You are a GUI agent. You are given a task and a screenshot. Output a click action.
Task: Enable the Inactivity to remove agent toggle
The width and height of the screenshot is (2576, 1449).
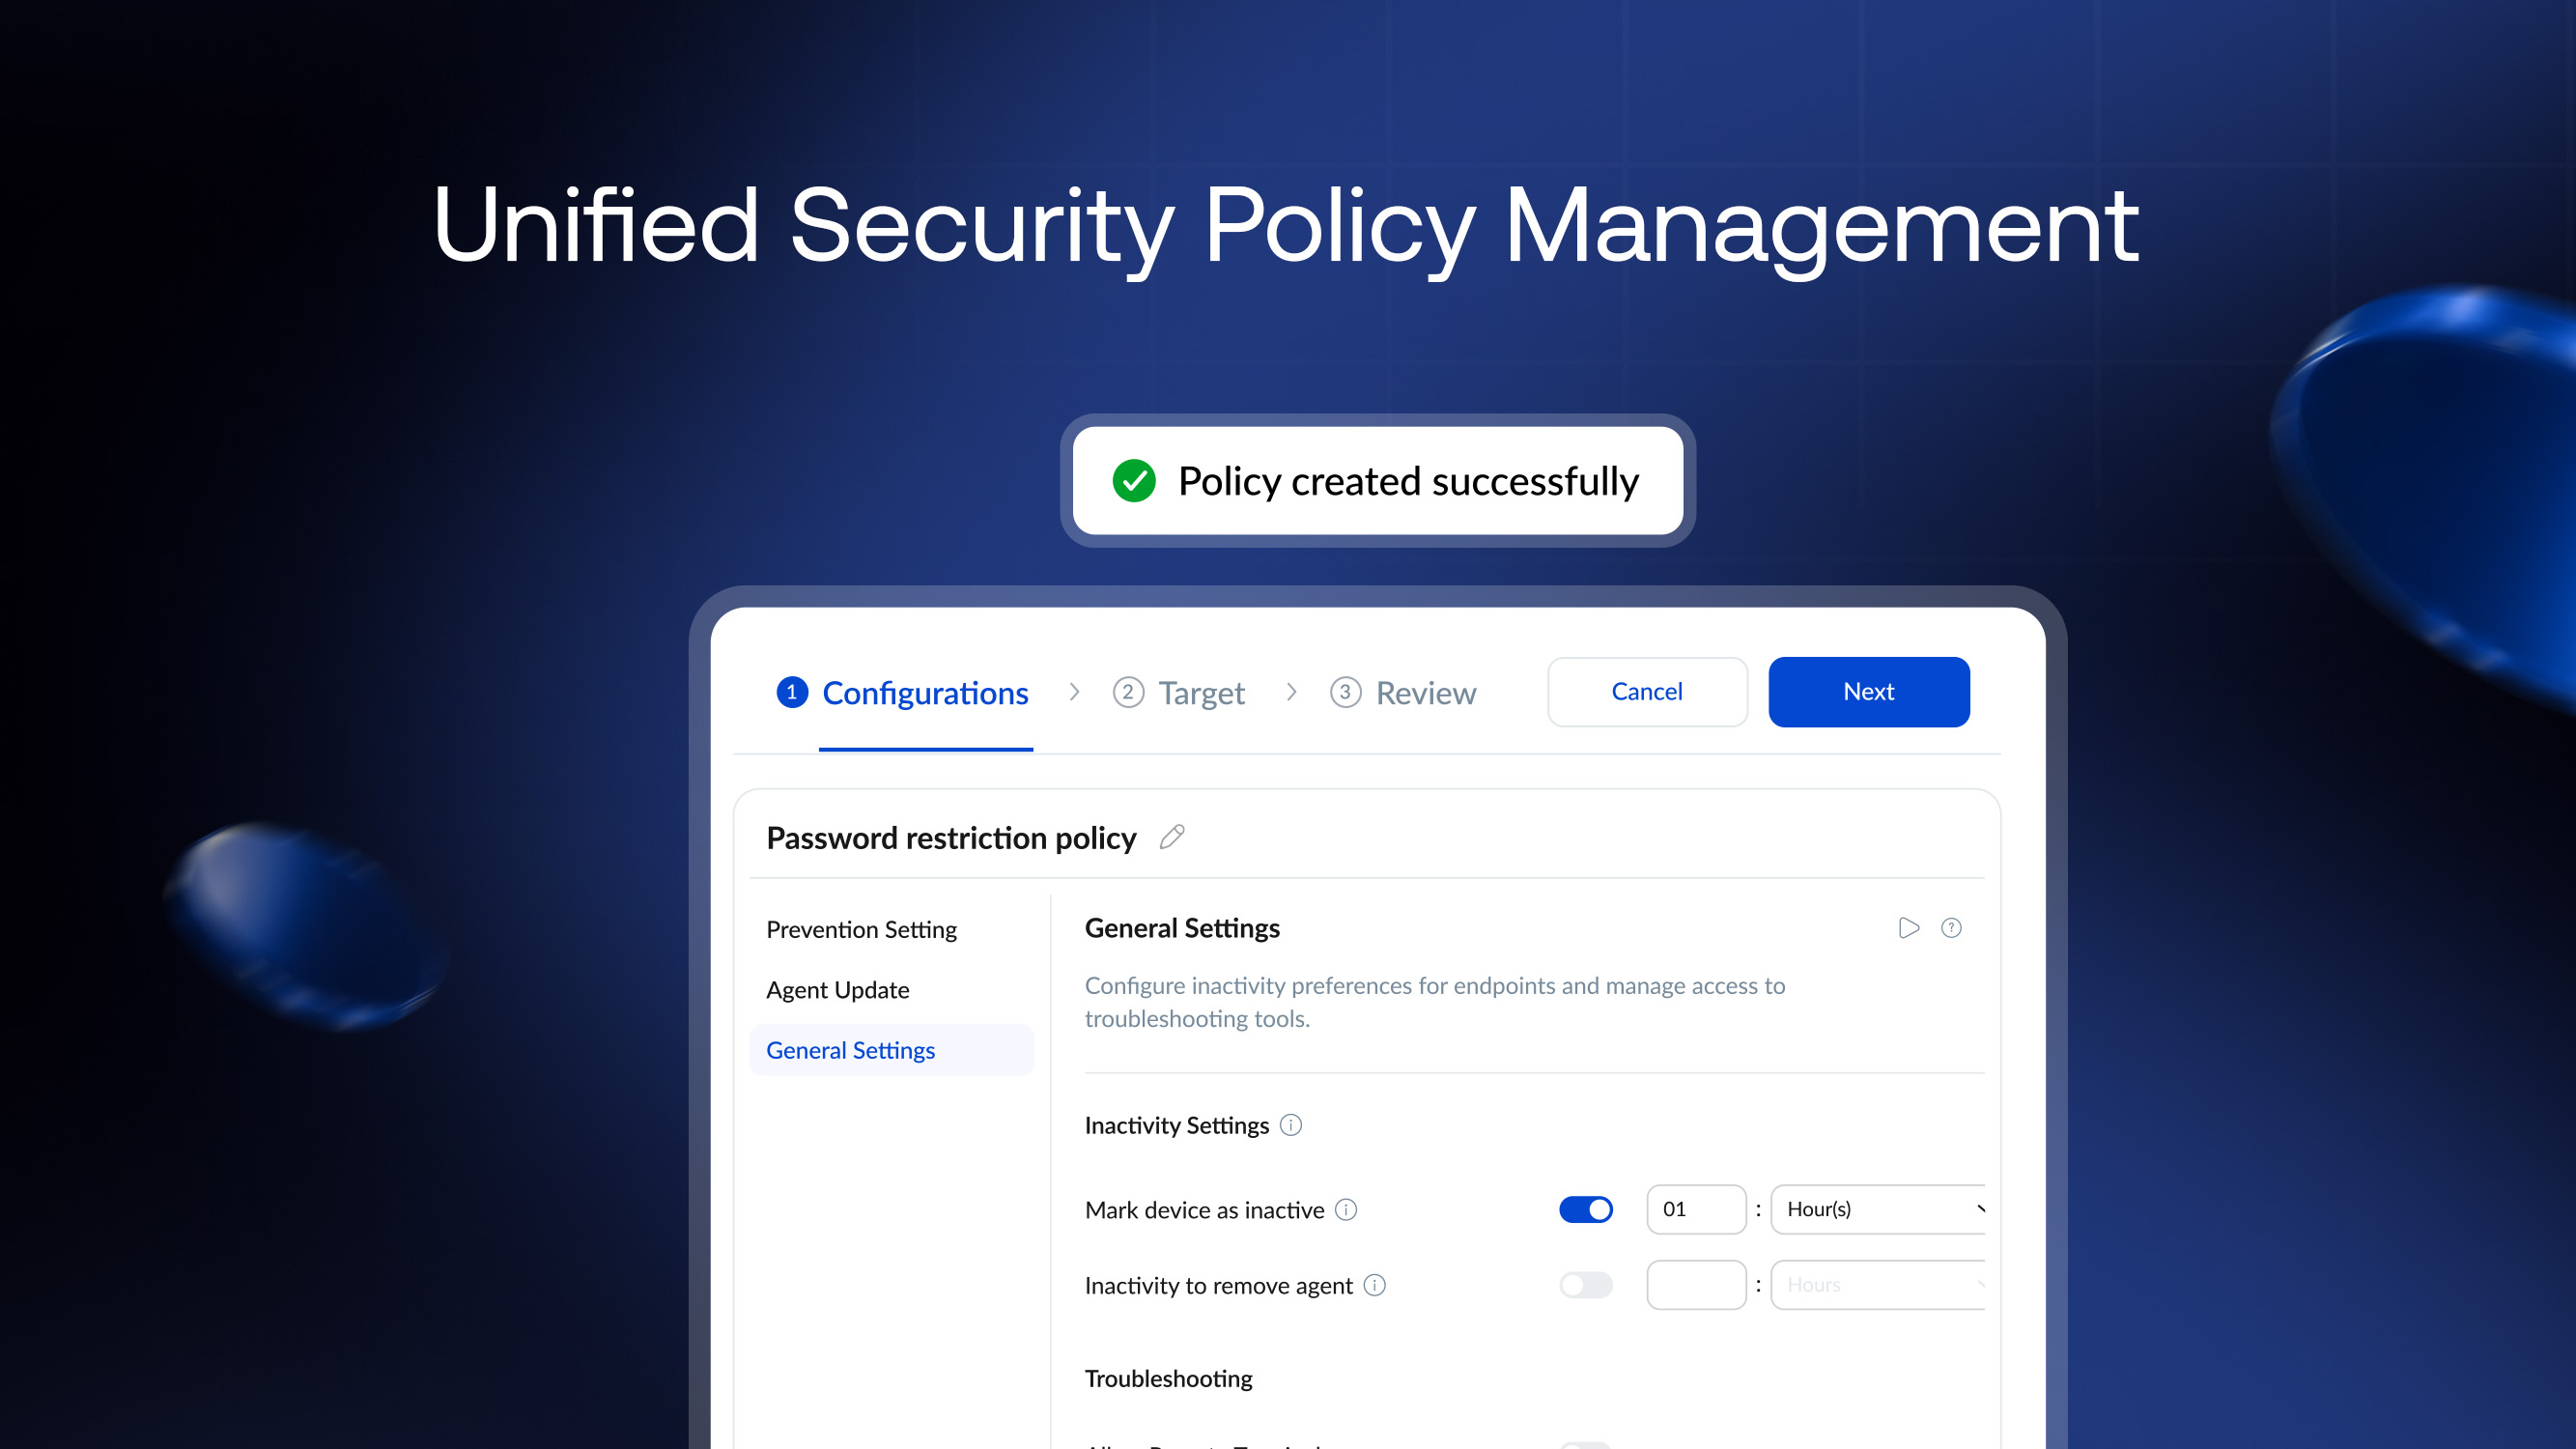click(x=1586, y=1285)
